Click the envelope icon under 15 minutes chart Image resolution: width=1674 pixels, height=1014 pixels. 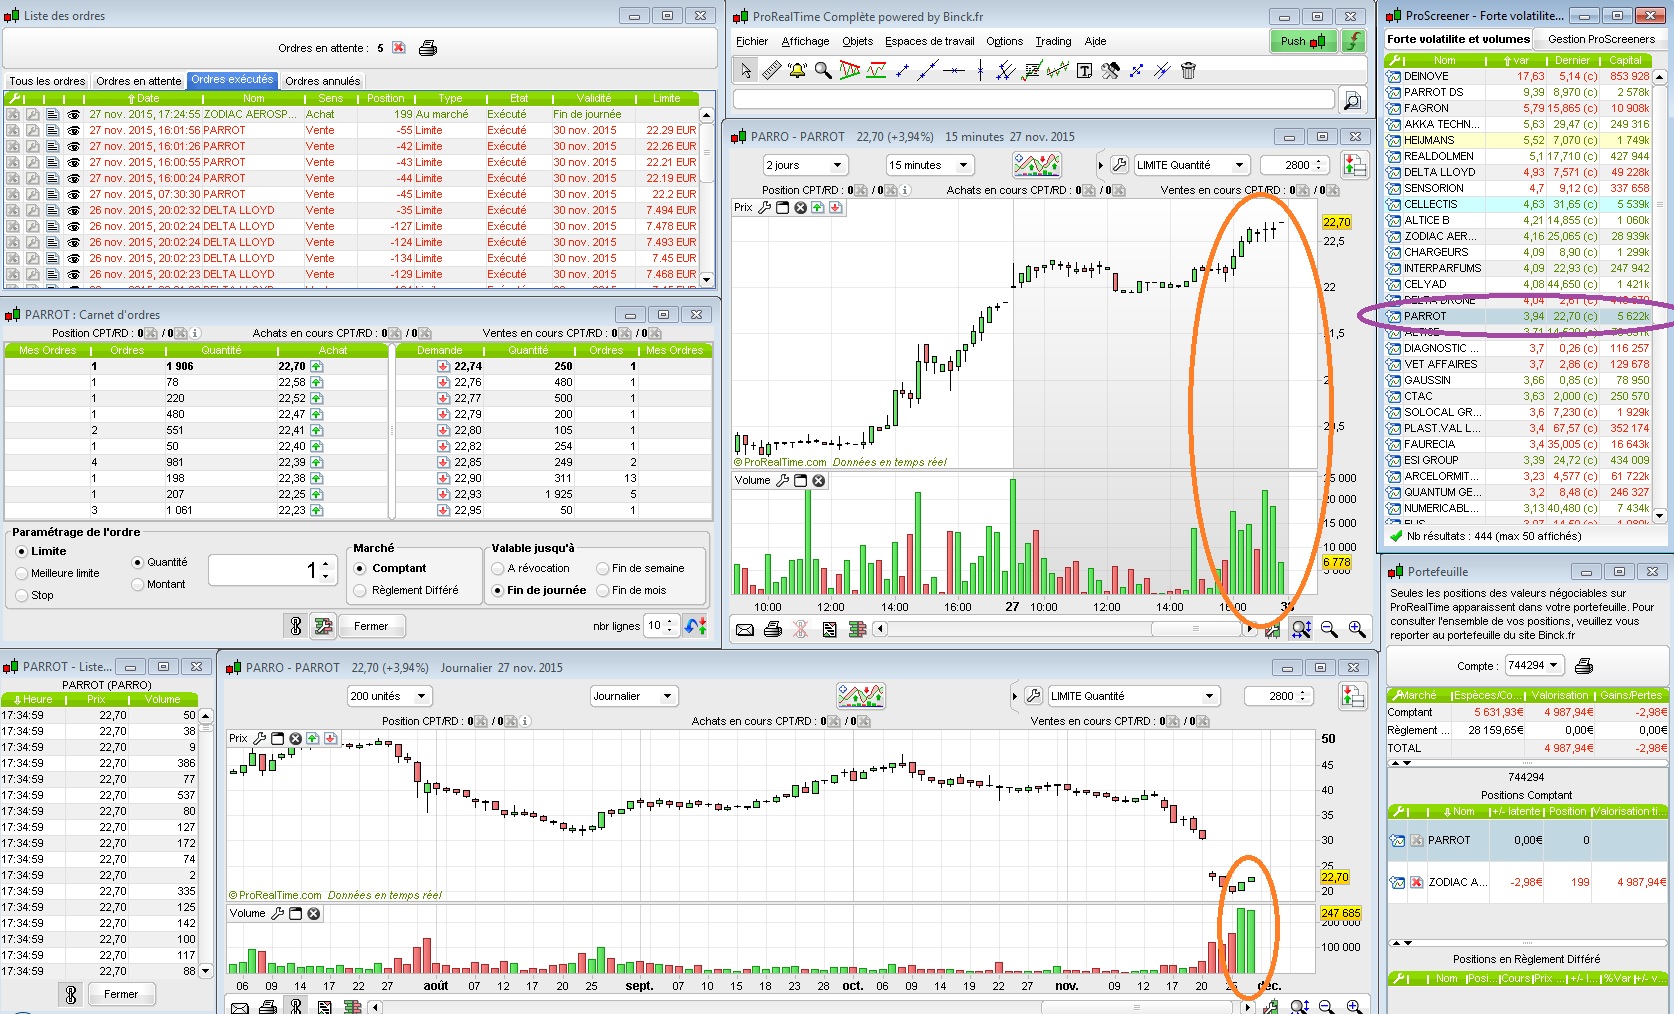point(745,629)
